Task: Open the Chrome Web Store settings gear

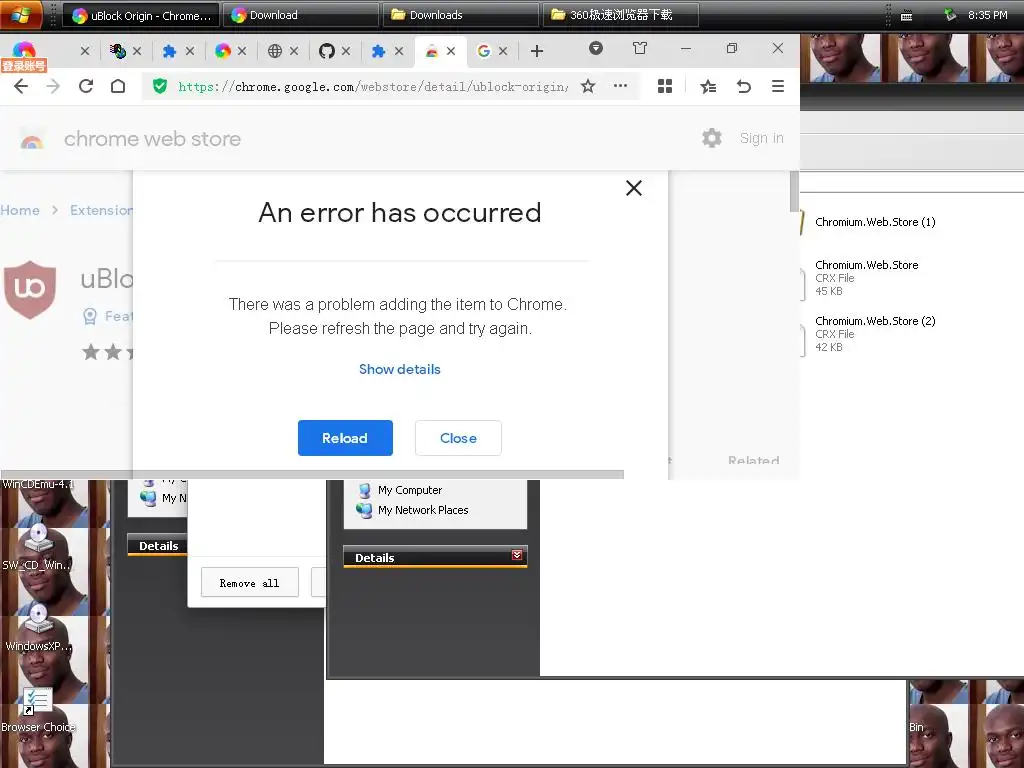Action: tap(712, 138)
